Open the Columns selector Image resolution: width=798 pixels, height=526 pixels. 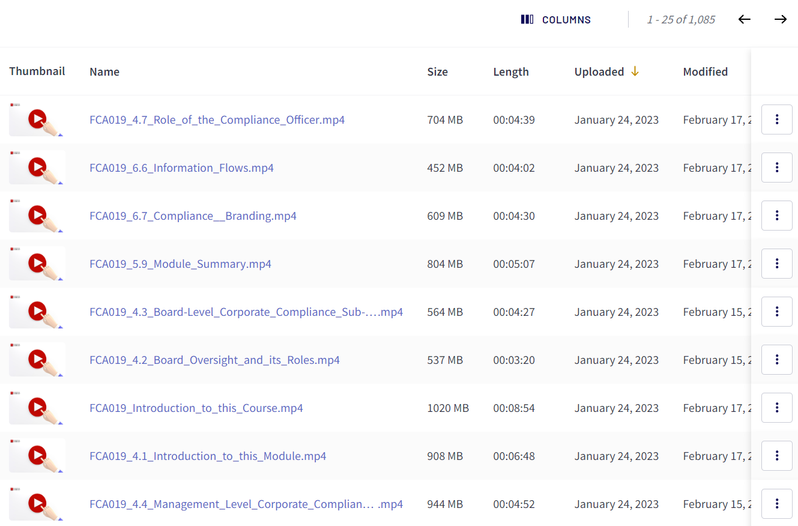556,20
